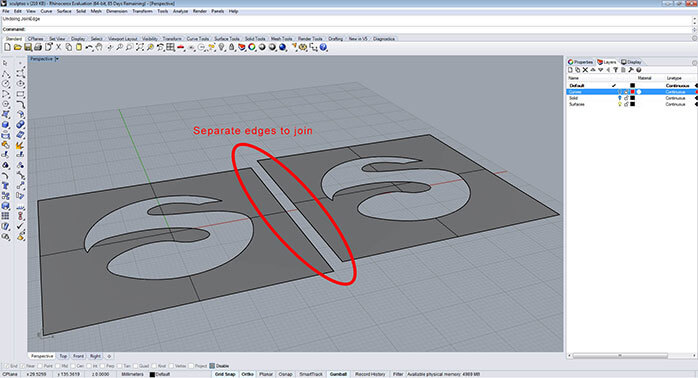Click the Layers panel hammer tools icon
The height and width of the screenshot is (378, 698).
(x=631, y=70)
